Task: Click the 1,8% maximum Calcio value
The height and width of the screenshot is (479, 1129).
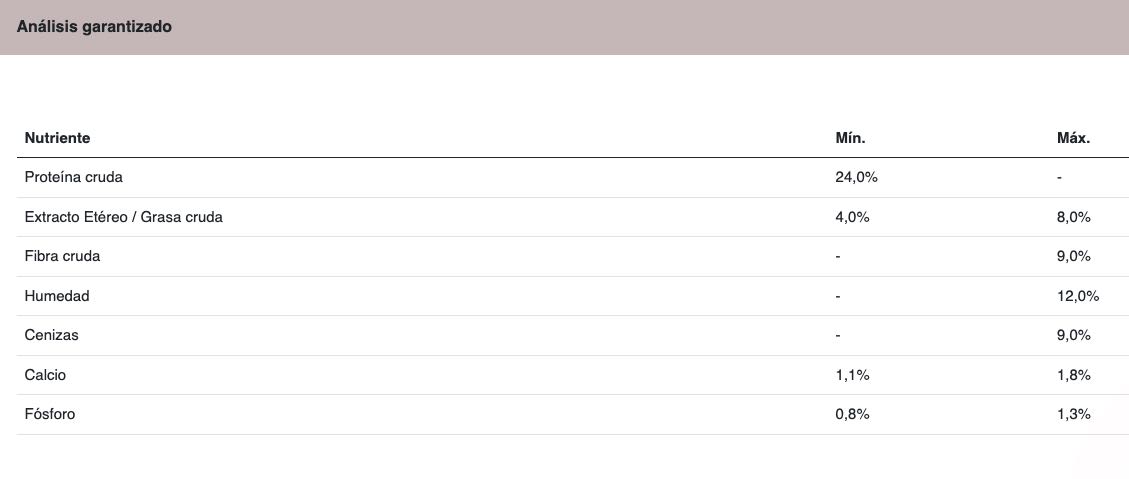Action: pos(1074,375)
